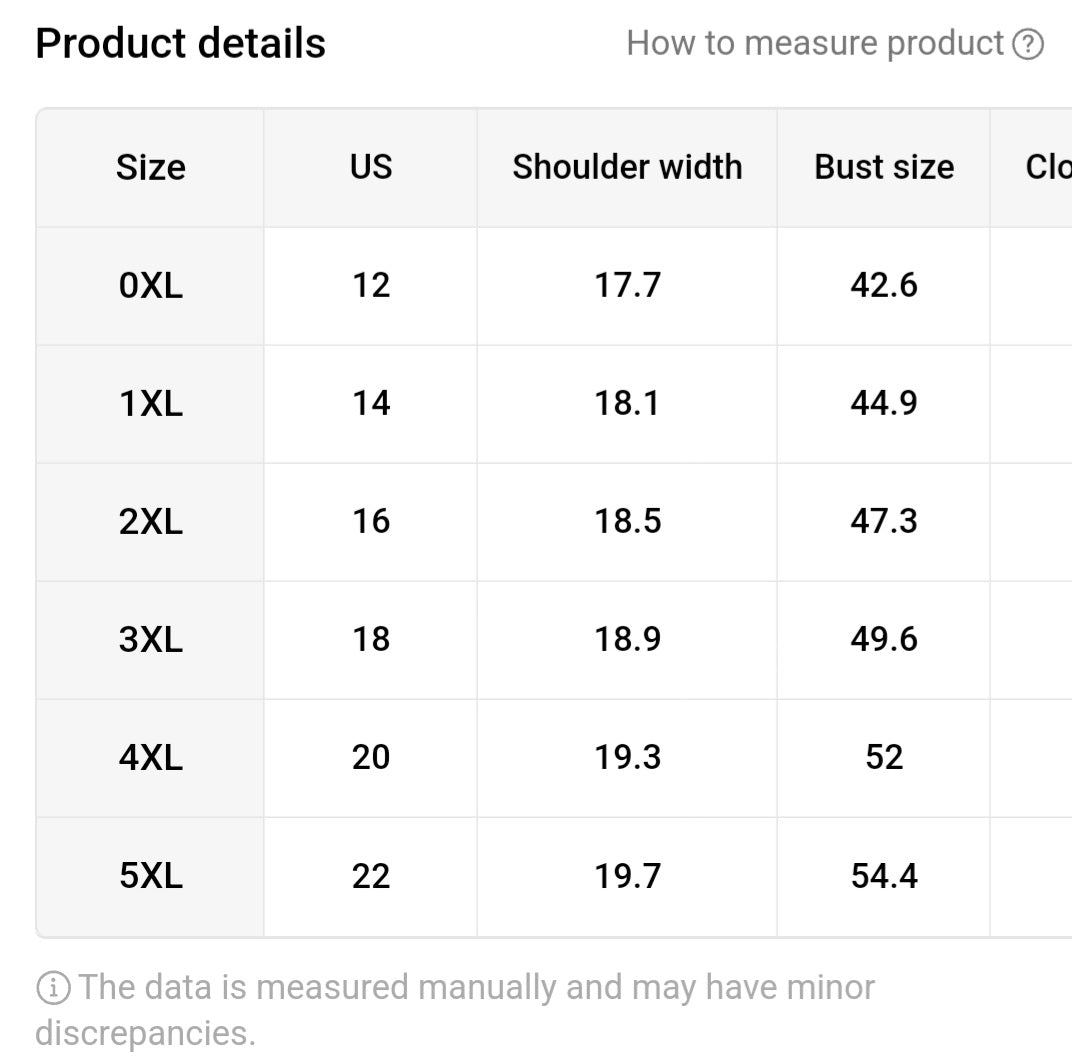The width and height of the screenshot is (1072, 1062).
Task: Click the Shoulder width column header
Action: coord(627,167)
